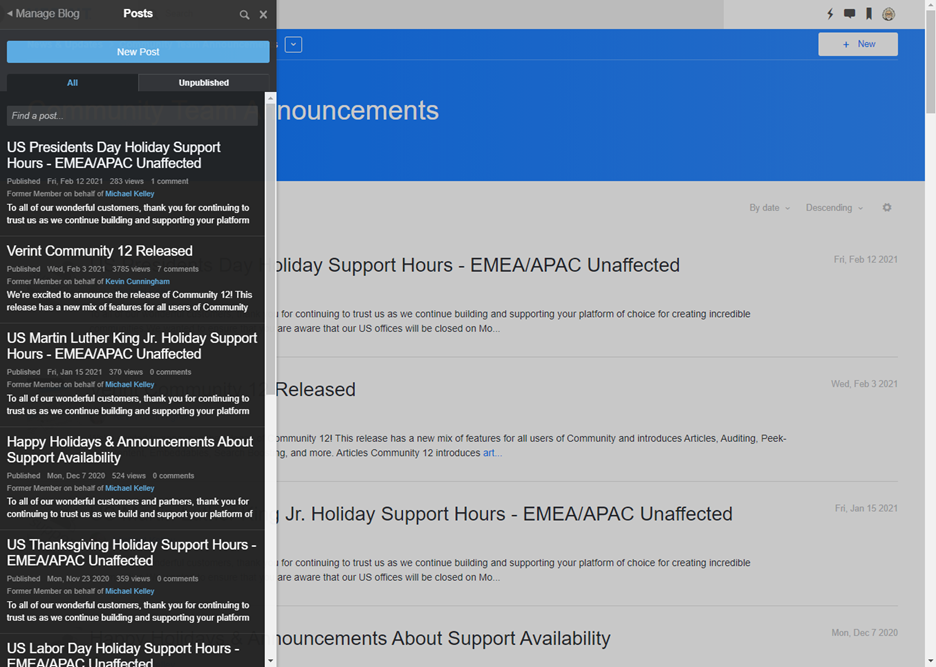
Task: Switch to the Unpublished tab
Action: 204,82
